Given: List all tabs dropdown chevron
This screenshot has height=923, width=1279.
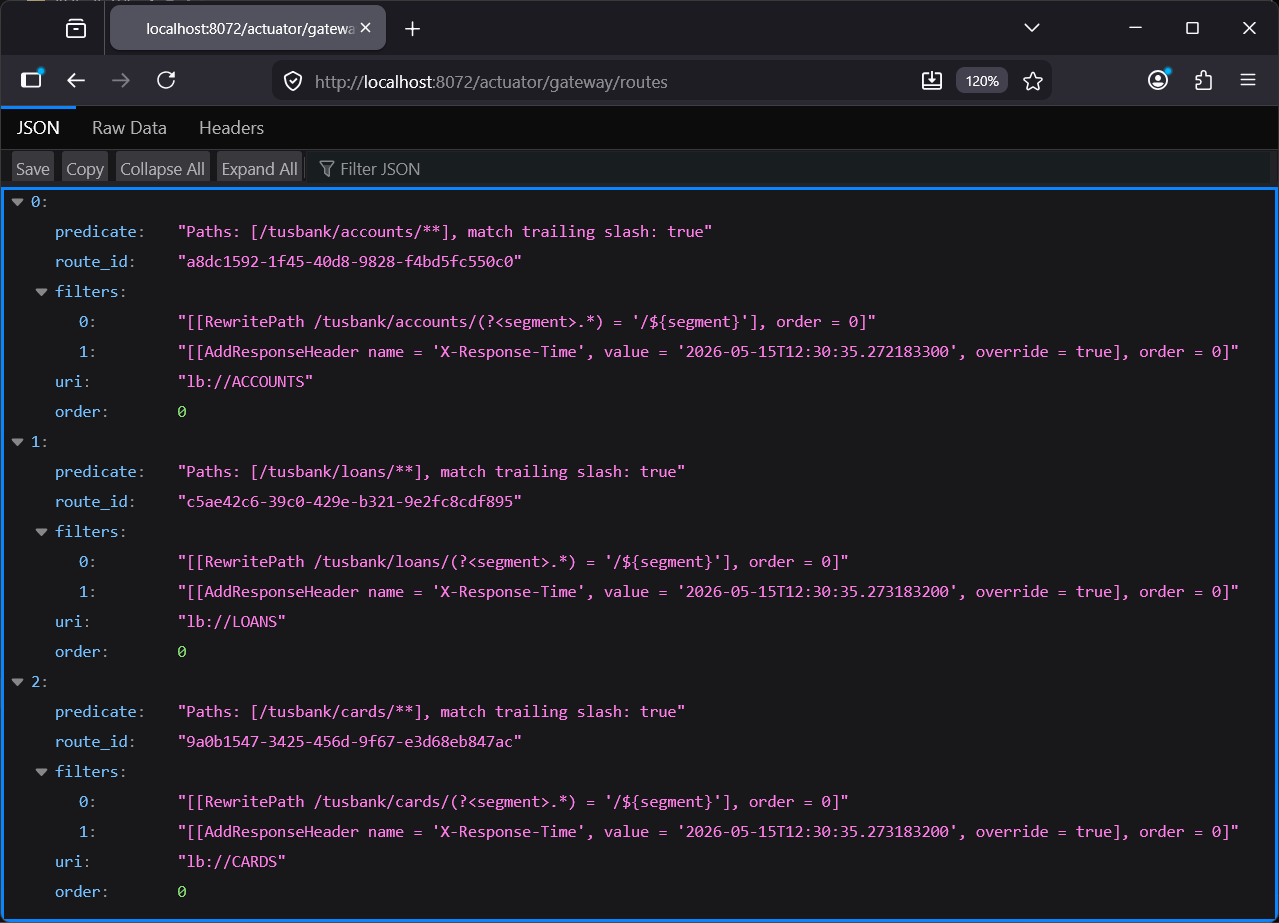Looking at the screenshot, I should click(x=1032, y=28).
